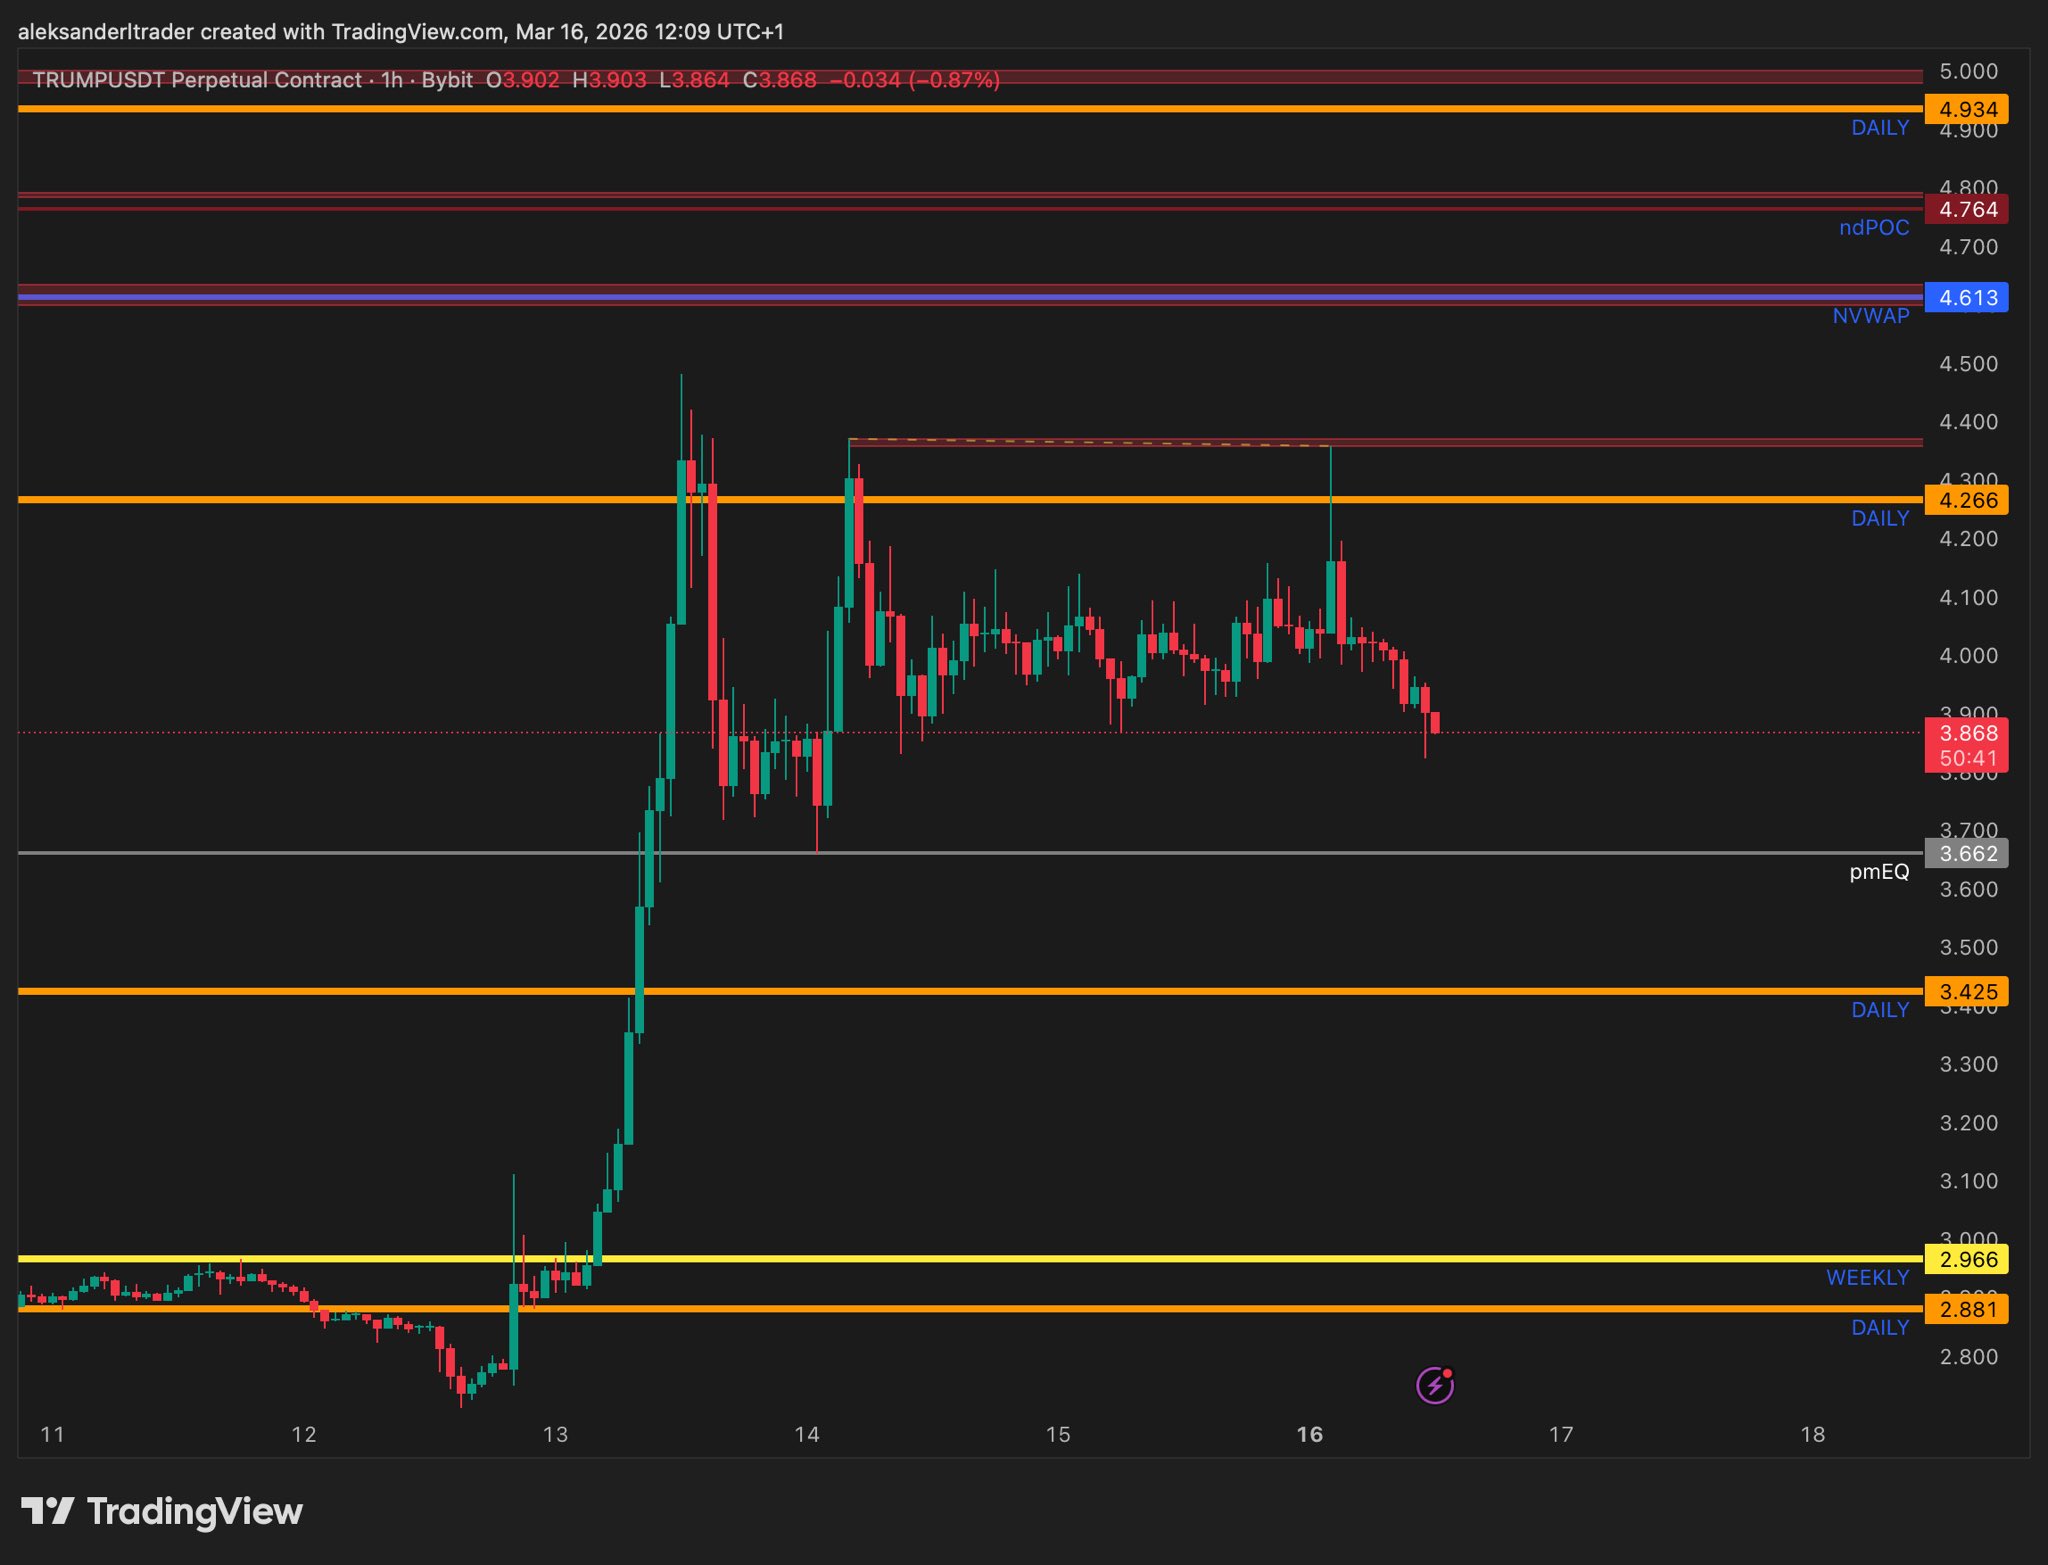Viewport: 2048px width, 1565px height.
Task: Click date 13 on the time axis
Action: click(555, 1435)
